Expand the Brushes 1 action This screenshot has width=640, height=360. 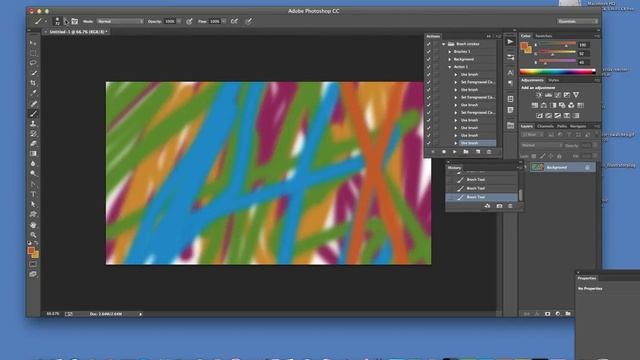pyautogui.click(x=450, y=52)
